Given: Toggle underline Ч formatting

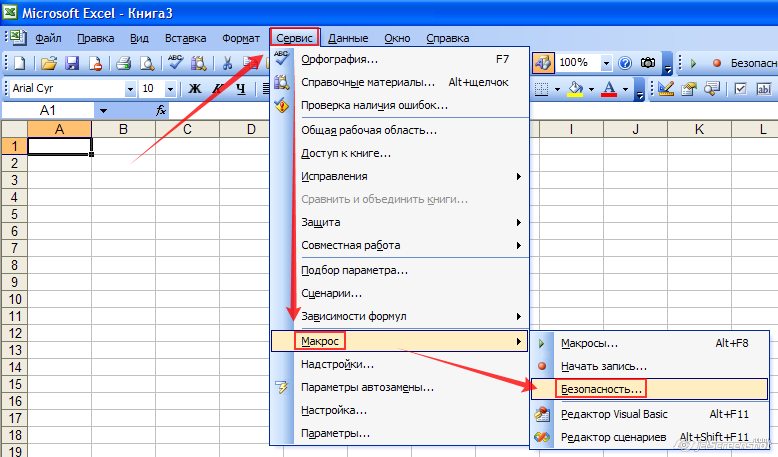Looking at the screenshot, I should (x=241, y=89).
